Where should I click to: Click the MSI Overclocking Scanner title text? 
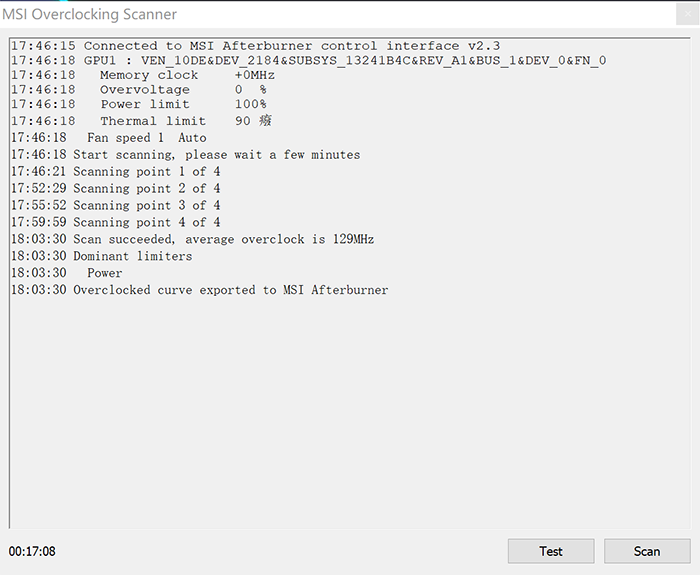point(90,14)
